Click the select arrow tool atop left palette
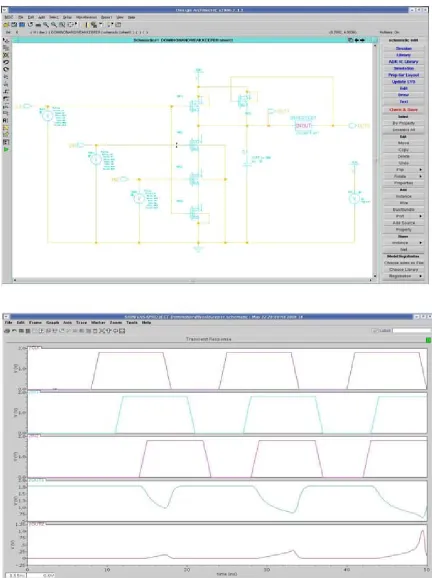 6,40
